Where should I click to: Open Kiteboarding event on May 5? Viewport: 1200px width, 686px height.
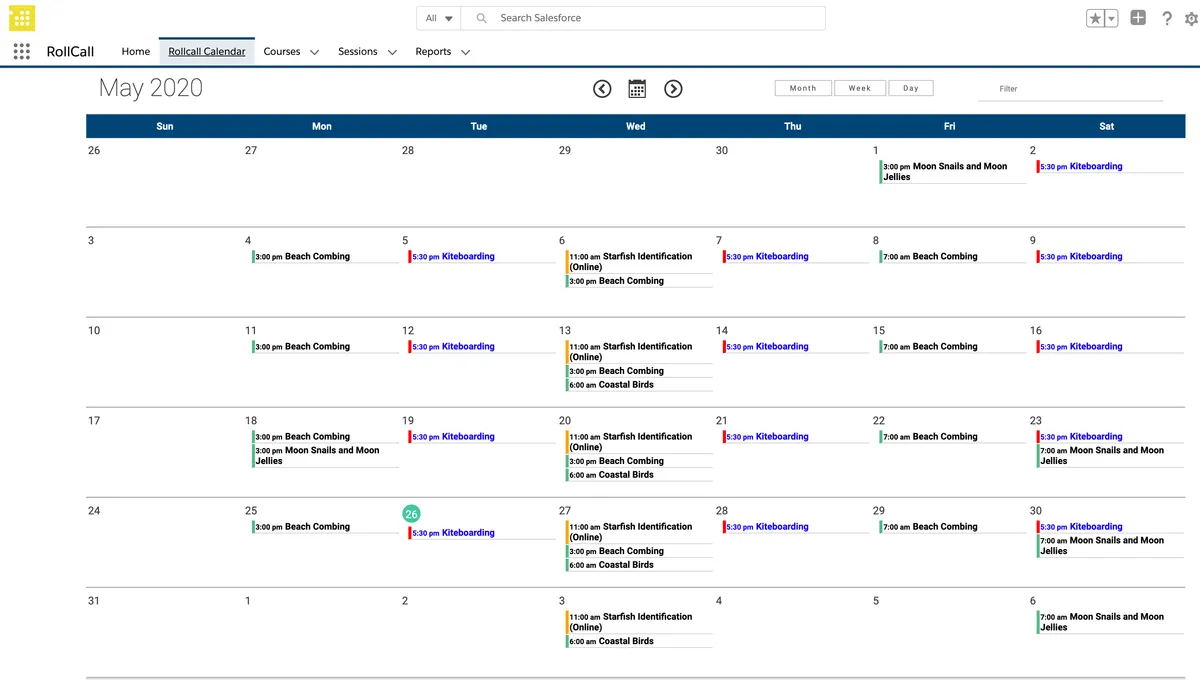click(482, 257)
